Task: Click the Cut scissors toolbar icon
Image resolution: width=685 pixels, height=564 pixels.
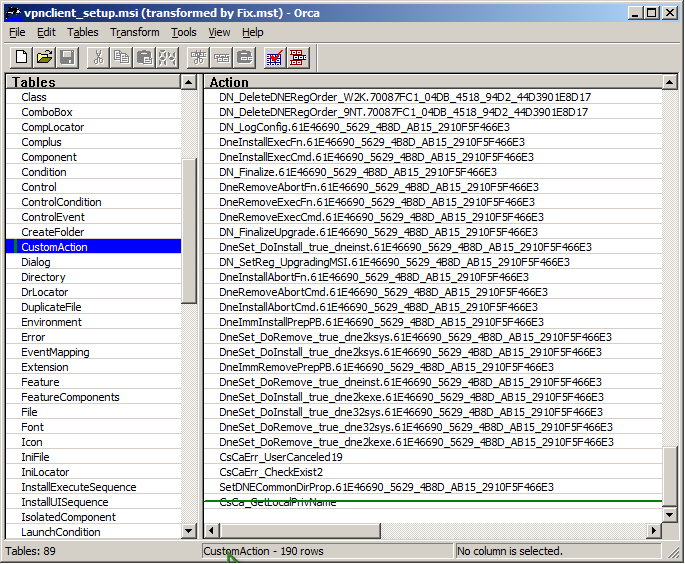Action: pyautogui.click(x=98, y=57)
